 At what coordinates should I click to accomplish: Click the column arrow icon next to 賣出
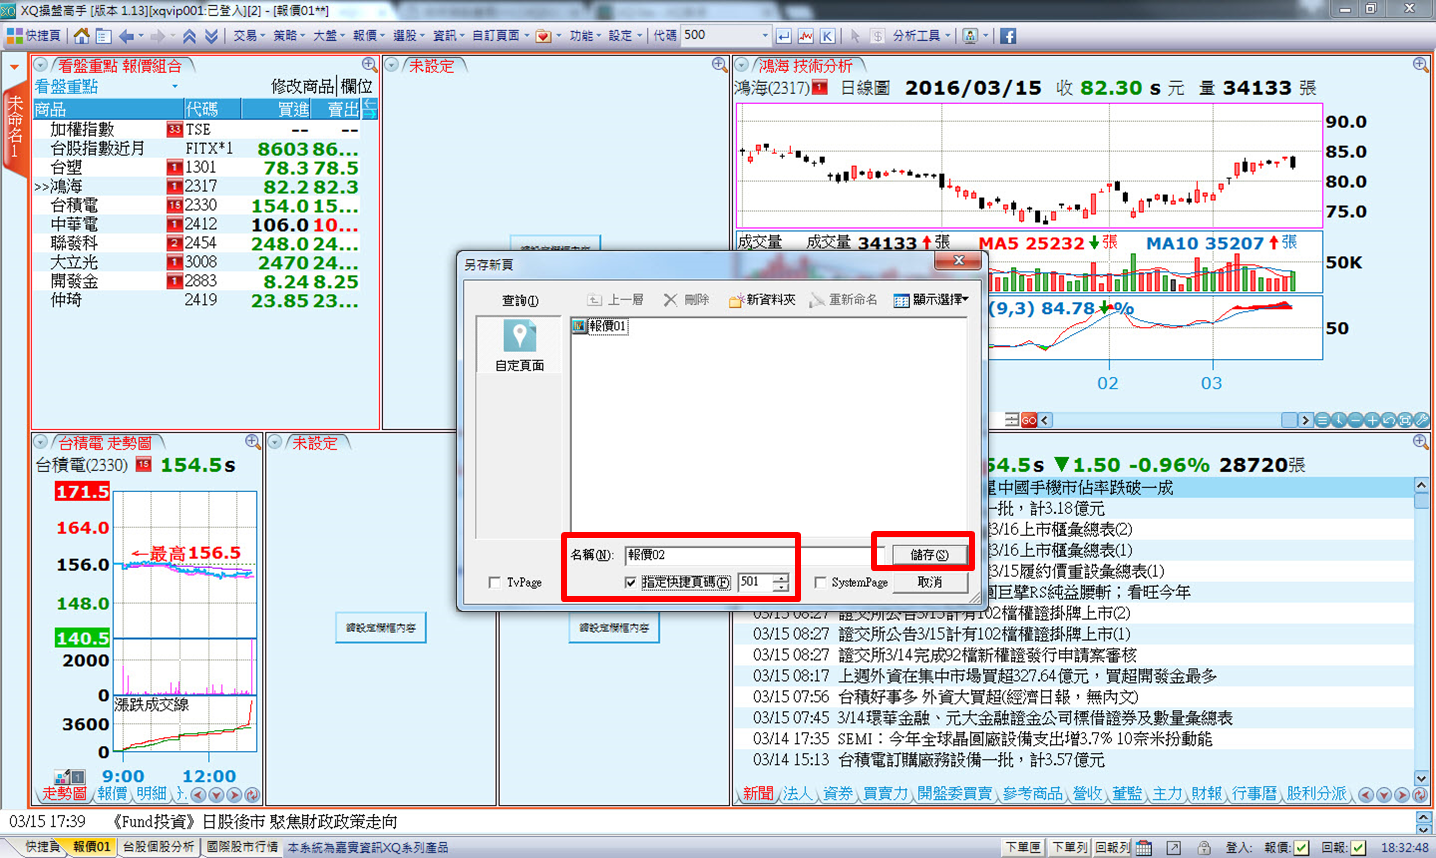(369, 109)
